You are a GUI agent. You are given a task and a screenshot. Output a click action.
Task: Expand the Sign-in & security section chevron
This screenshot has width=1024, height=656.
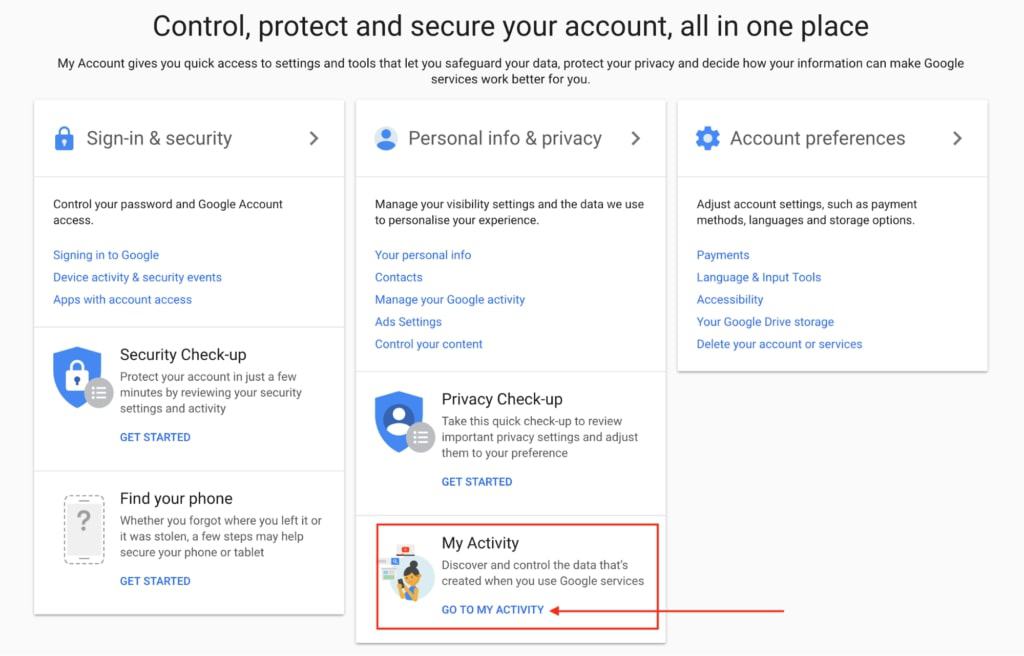point(312,138)
